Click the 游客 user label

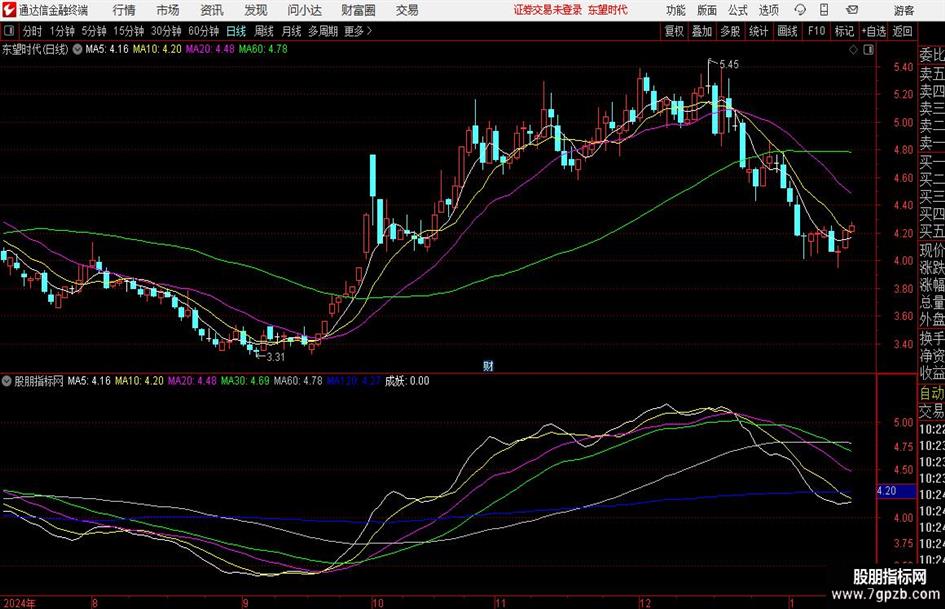[904, 10]
